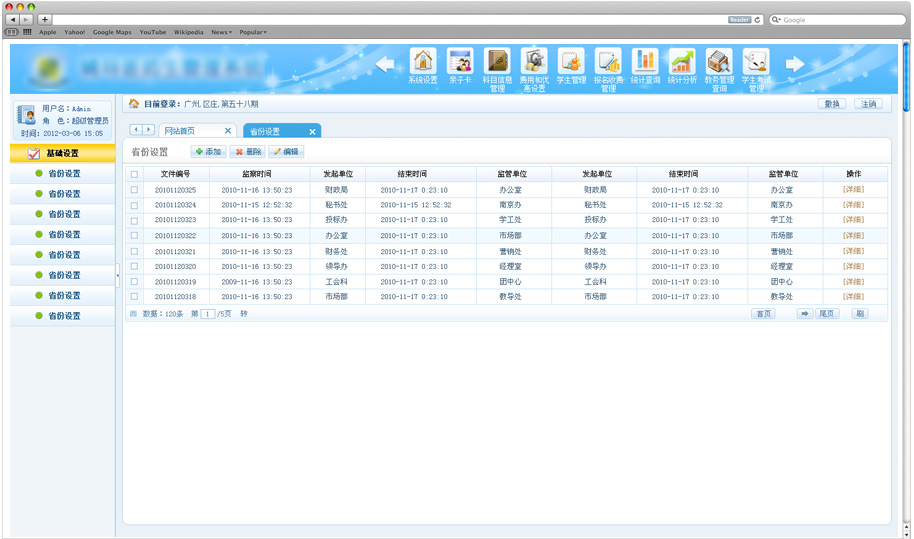Click the page number input field

(208, 314)
